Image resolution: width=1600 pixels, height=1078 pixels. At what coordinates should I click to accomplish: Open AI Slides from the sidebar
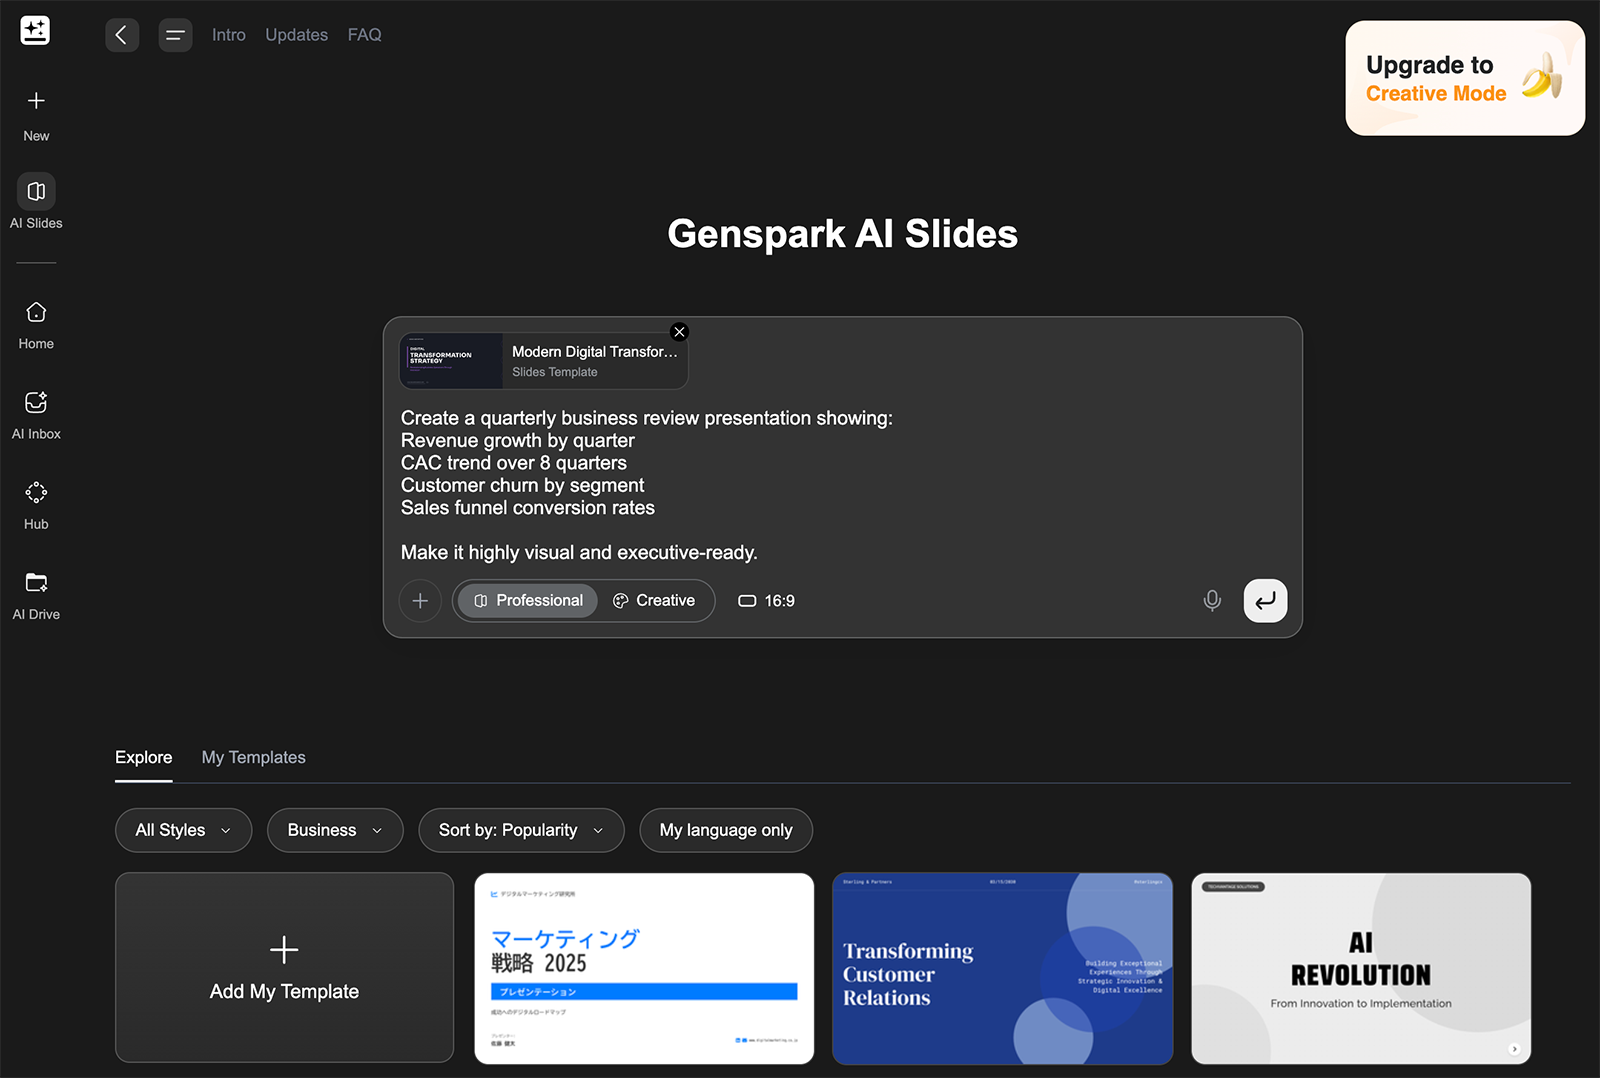[36, 192]
